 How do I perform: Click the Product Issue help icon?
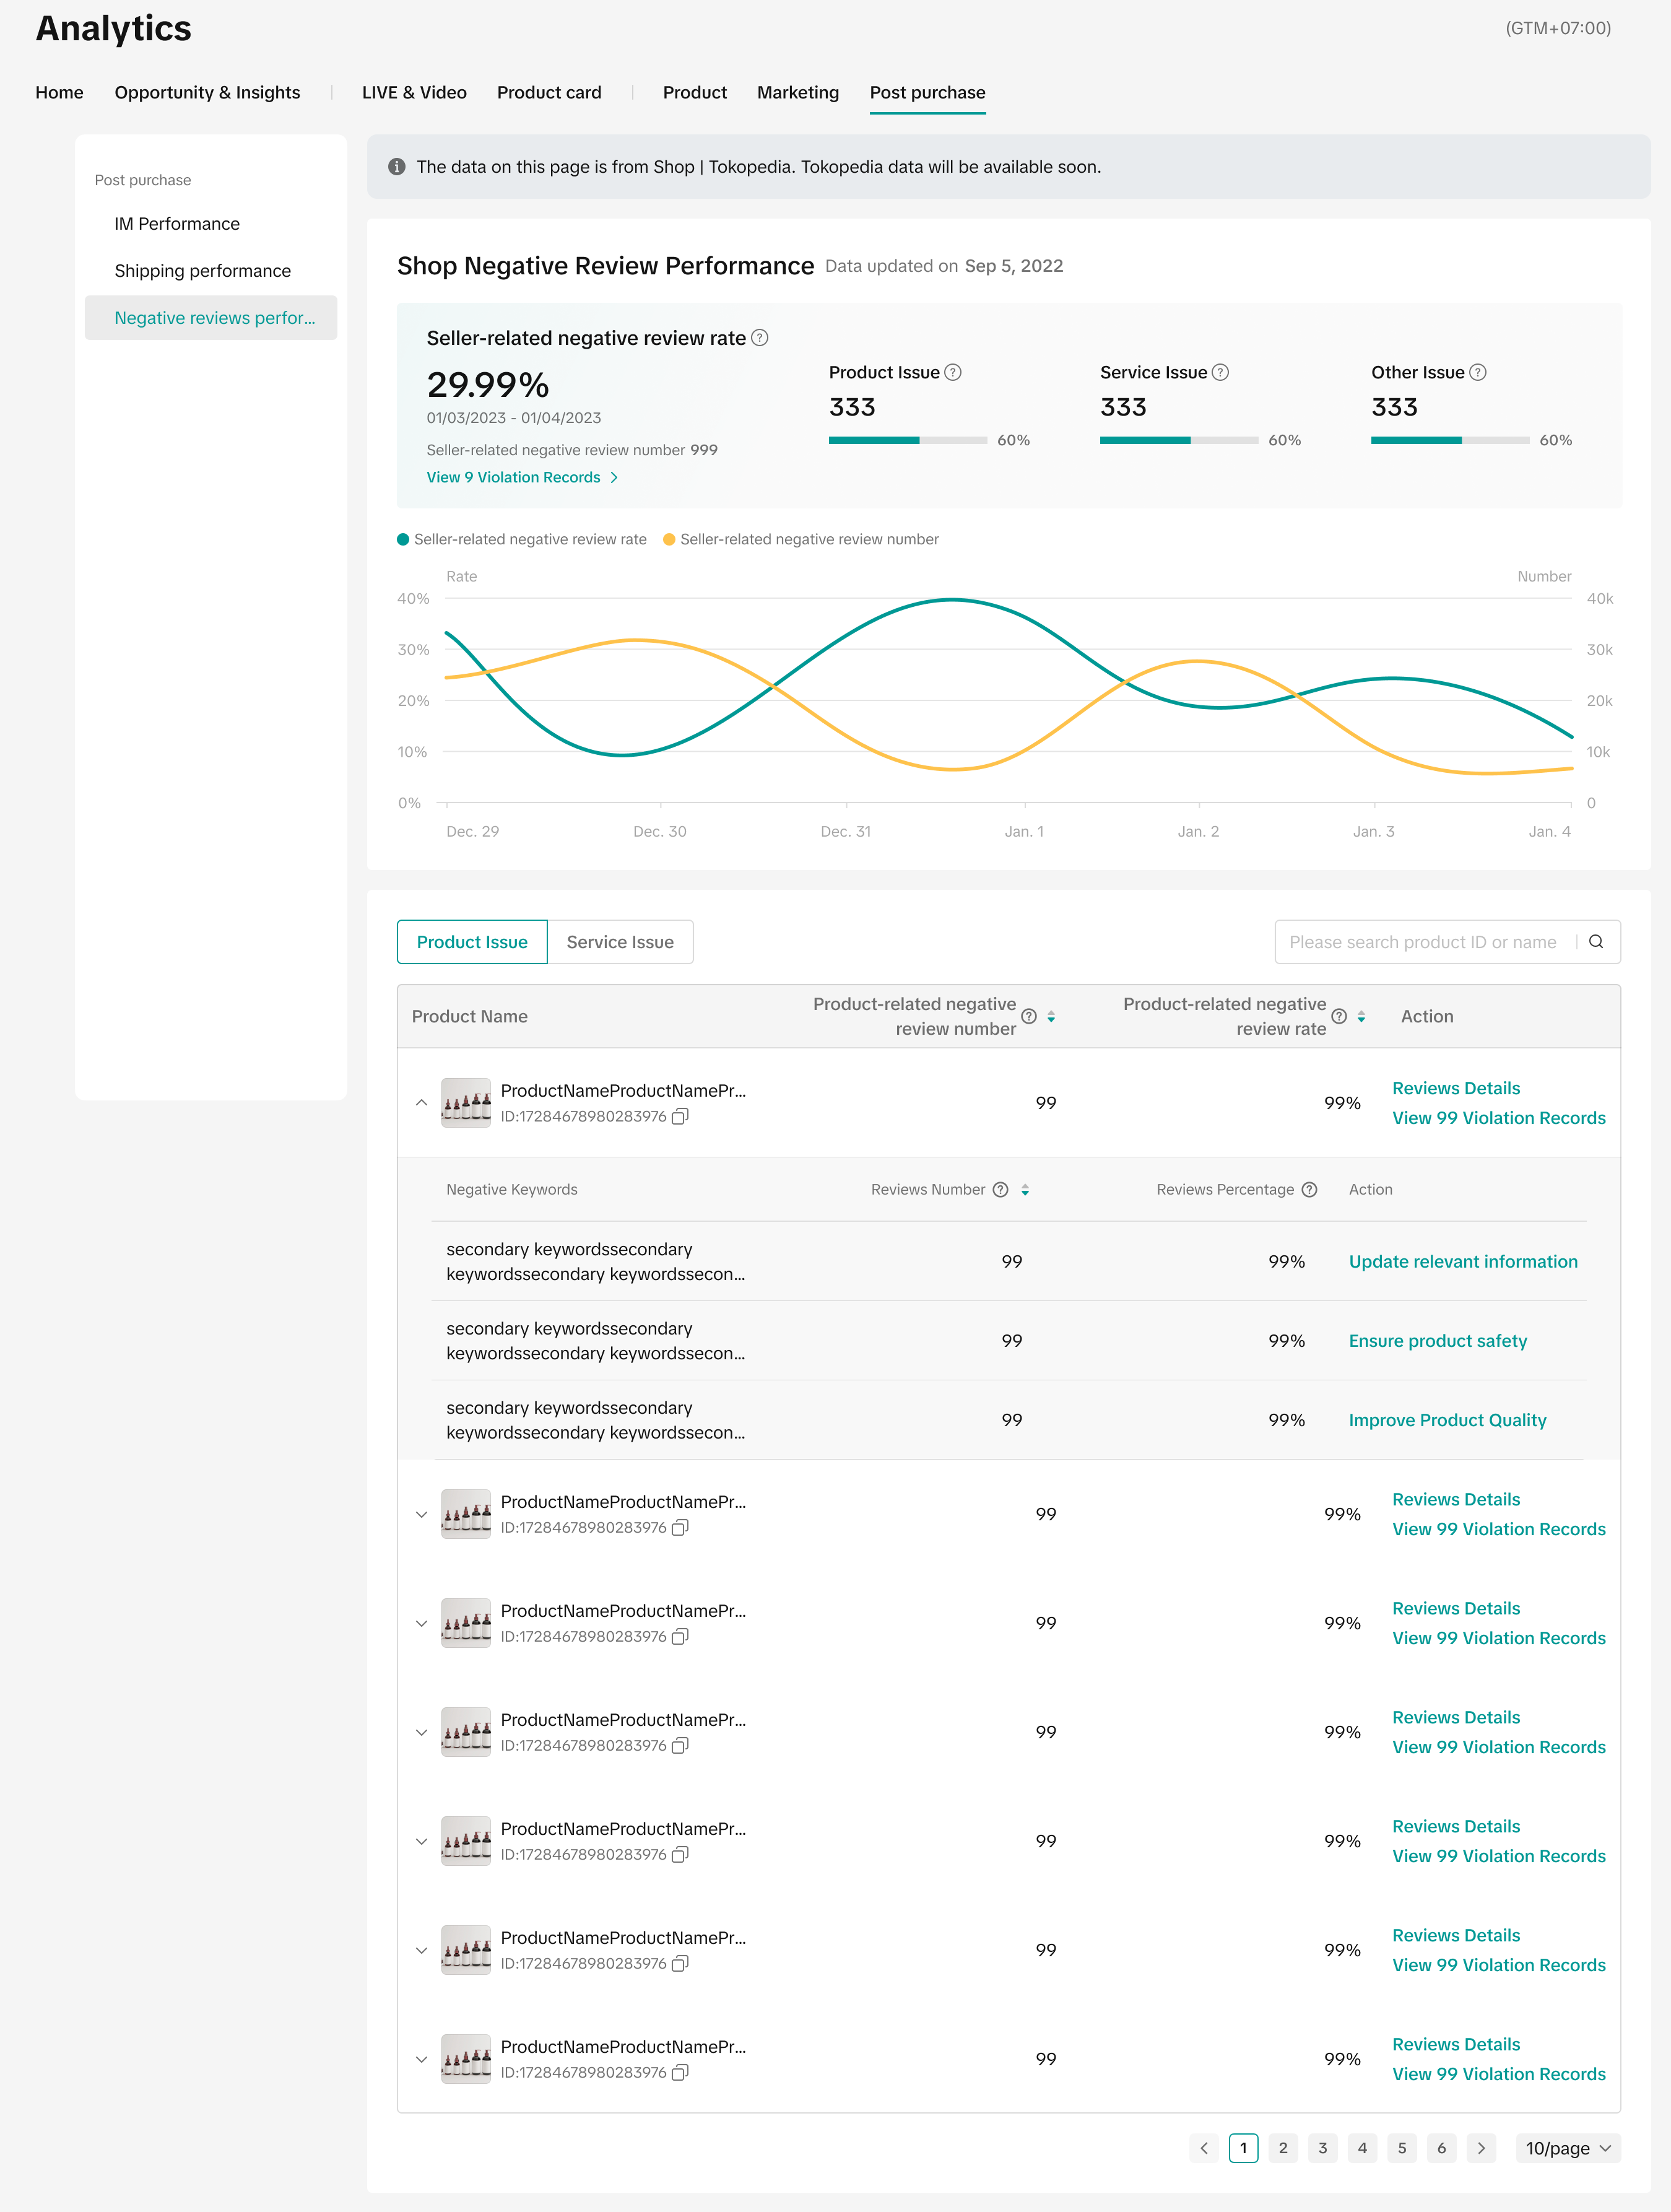(953, 372)
